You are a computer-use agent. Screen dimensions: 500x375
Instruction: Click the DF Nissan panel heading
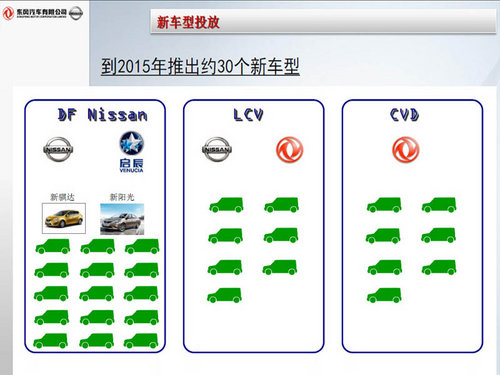pyautogui.click(x=102, y=115)
